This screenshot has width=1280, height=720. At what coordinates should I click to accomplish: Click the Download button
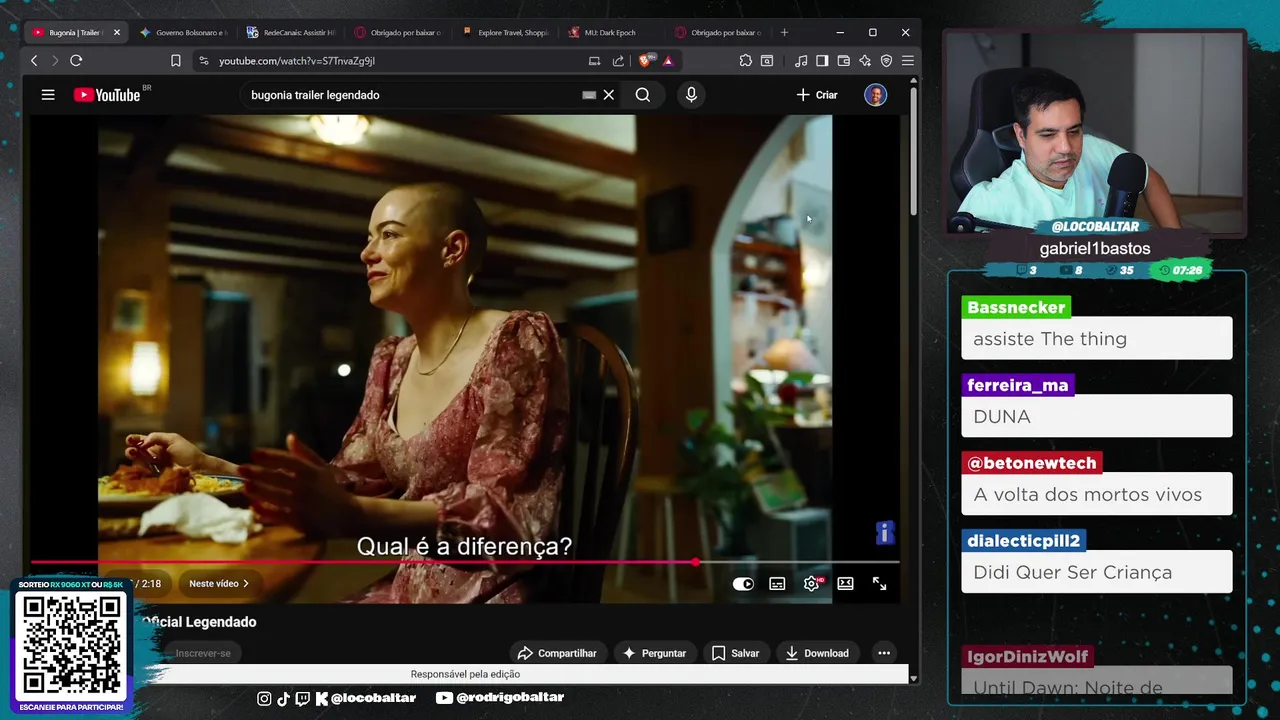[x=817, y=653]
